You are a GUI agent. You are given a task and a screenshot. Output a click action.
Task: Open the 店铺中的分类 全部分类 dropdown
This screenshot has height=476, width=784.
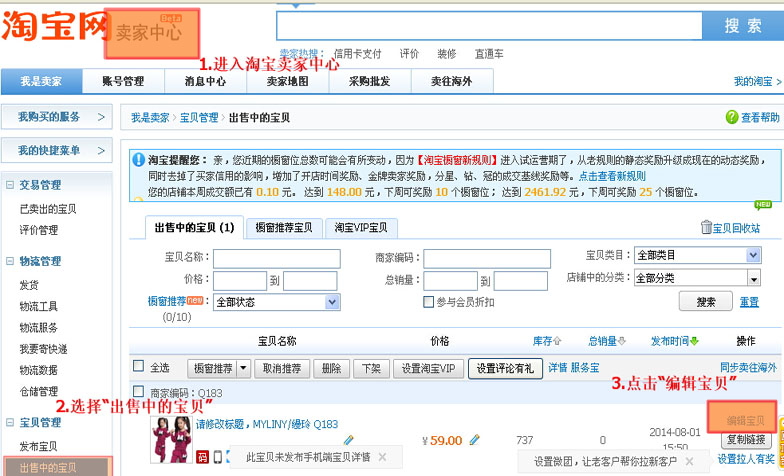tap(698, 278)
